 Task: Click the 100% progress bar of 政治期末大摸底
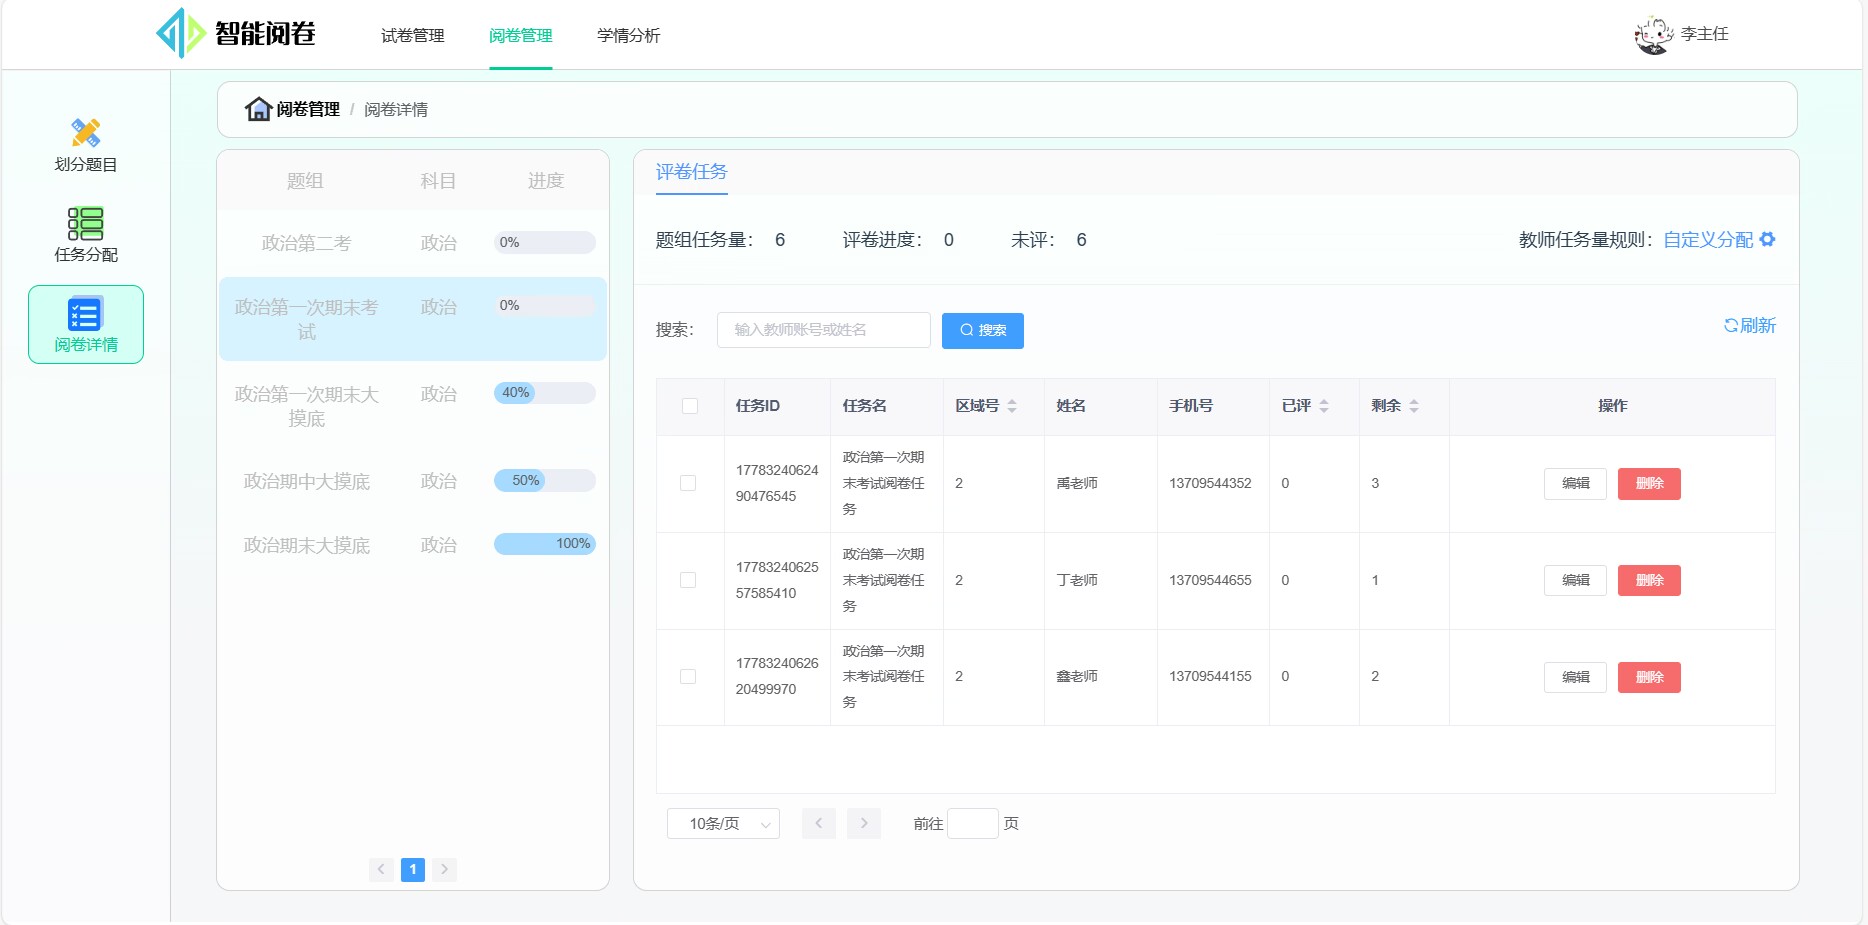click(x=544, y=543)
